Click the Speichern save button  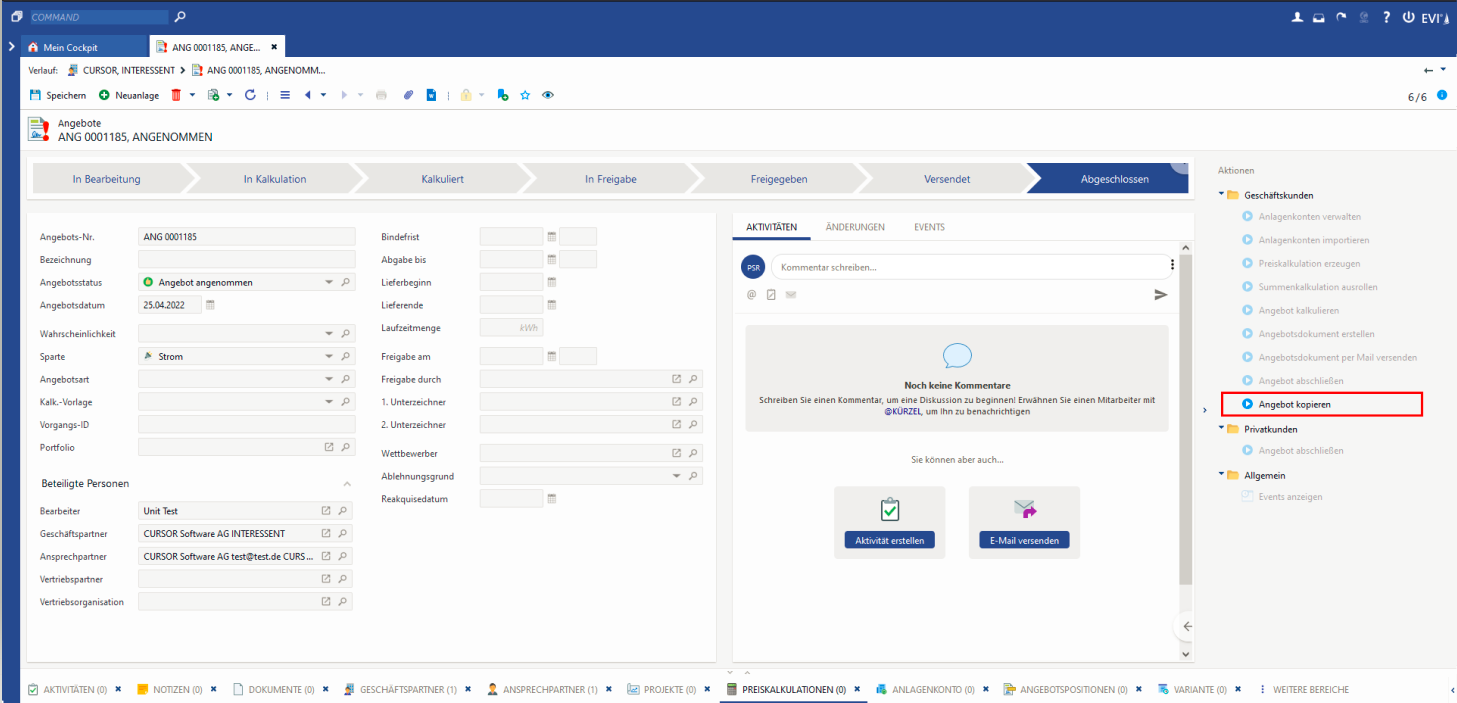pyautogui.click(x=58, y=95)
